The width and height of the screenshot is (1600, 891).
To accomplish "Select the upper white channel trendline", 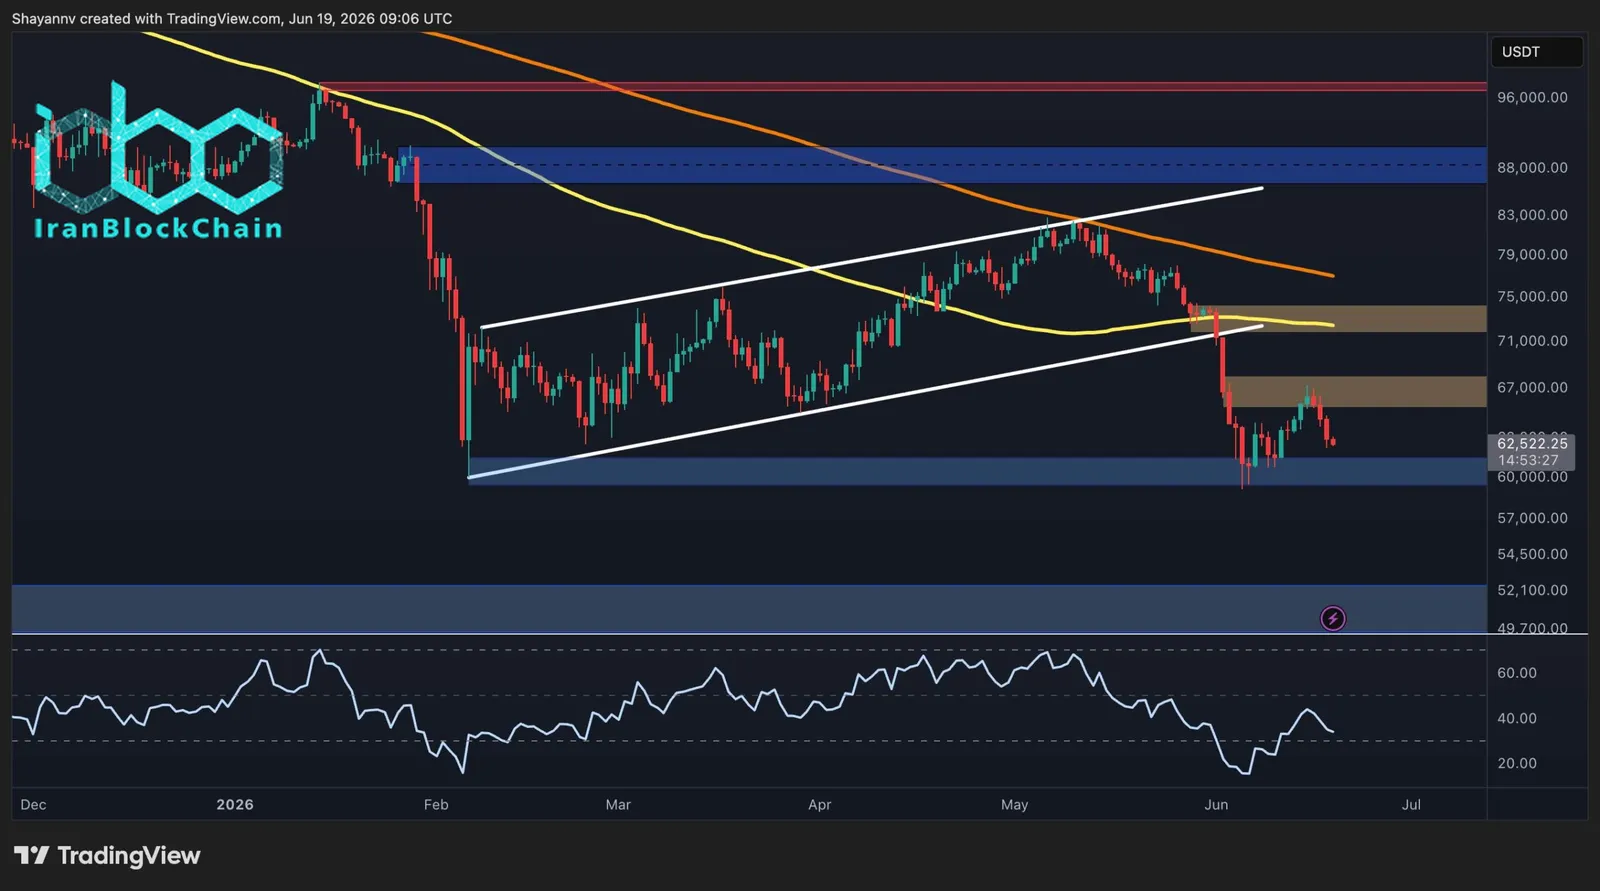I will click(x=870, y=257).
